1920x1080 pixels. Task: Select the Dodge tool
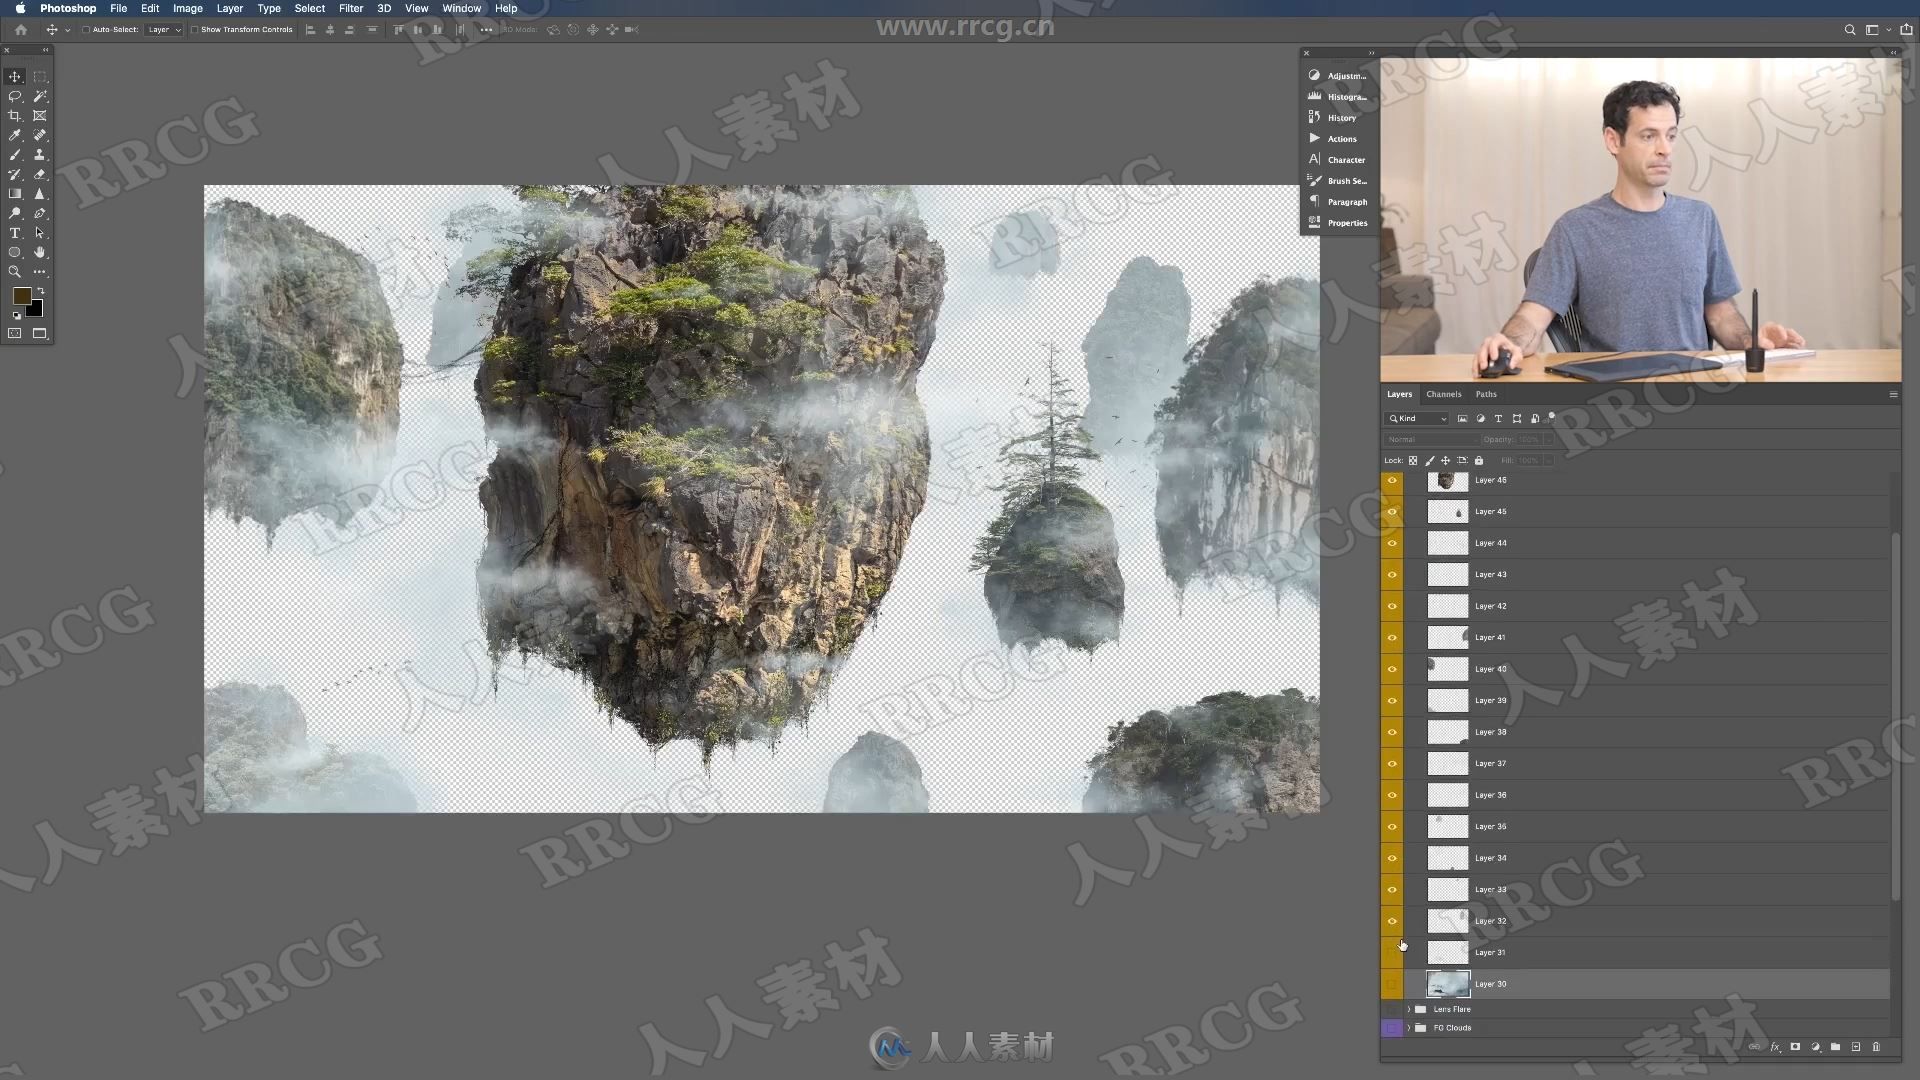(15, 213)
